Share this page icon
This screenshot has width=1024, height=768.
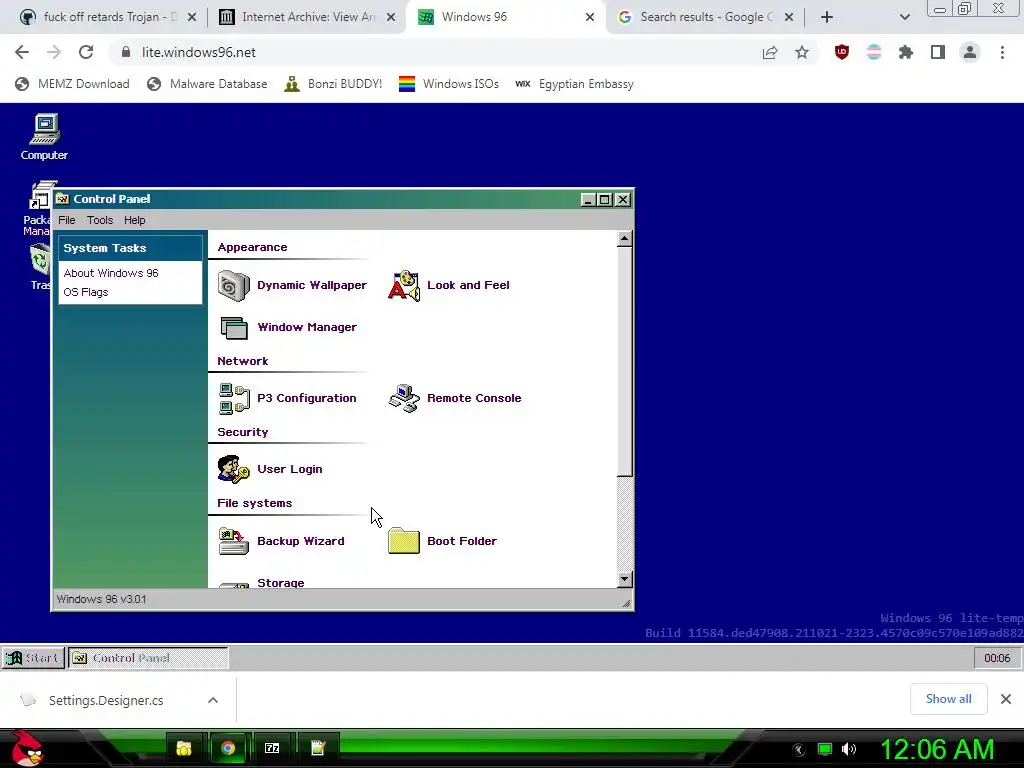[770, 52]
